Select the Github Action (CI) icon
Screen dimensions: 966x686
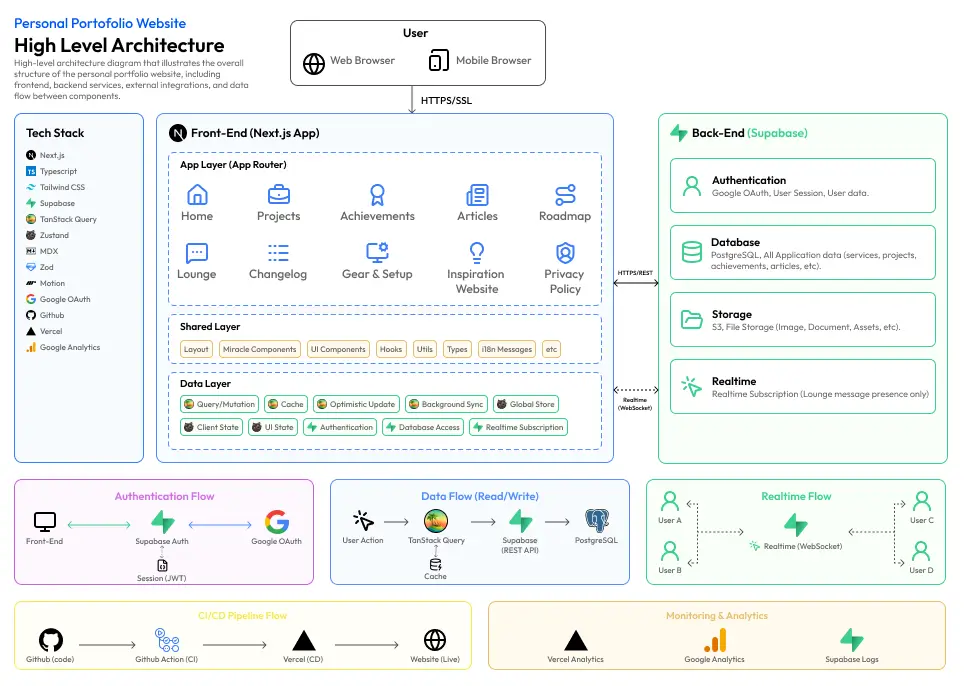(167, 640)
